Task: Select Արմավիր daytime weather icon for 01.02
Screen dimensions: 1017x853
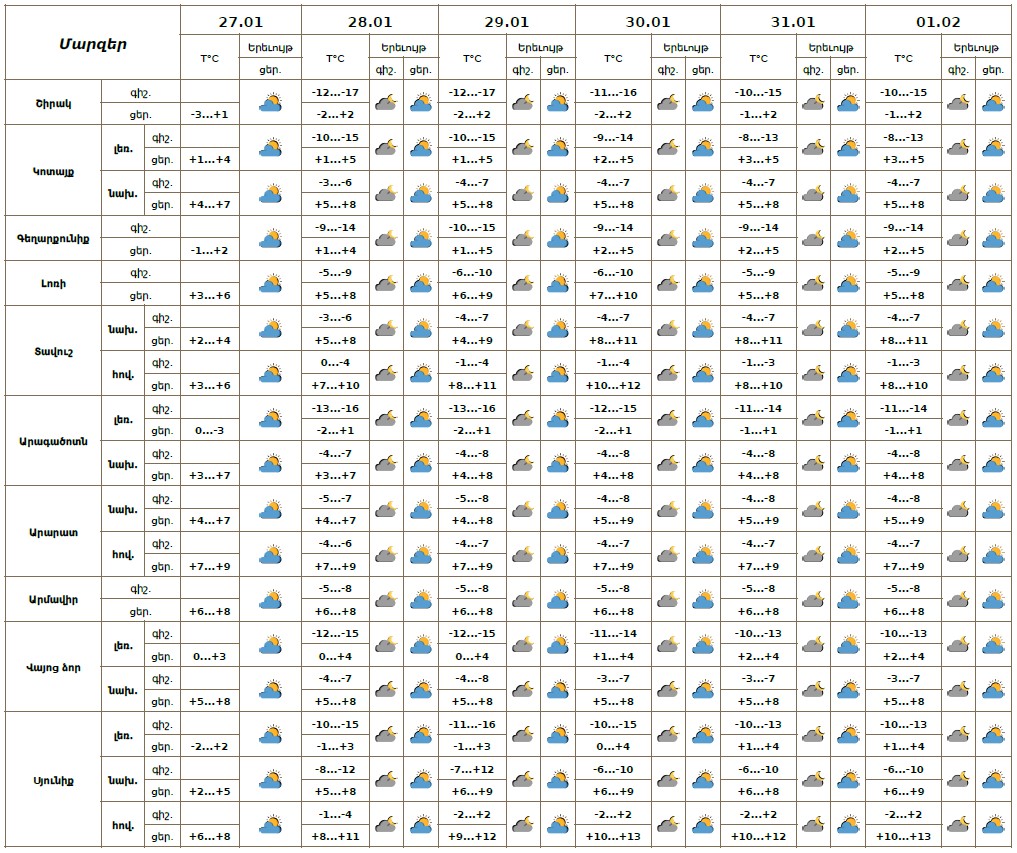Action: 993,600
